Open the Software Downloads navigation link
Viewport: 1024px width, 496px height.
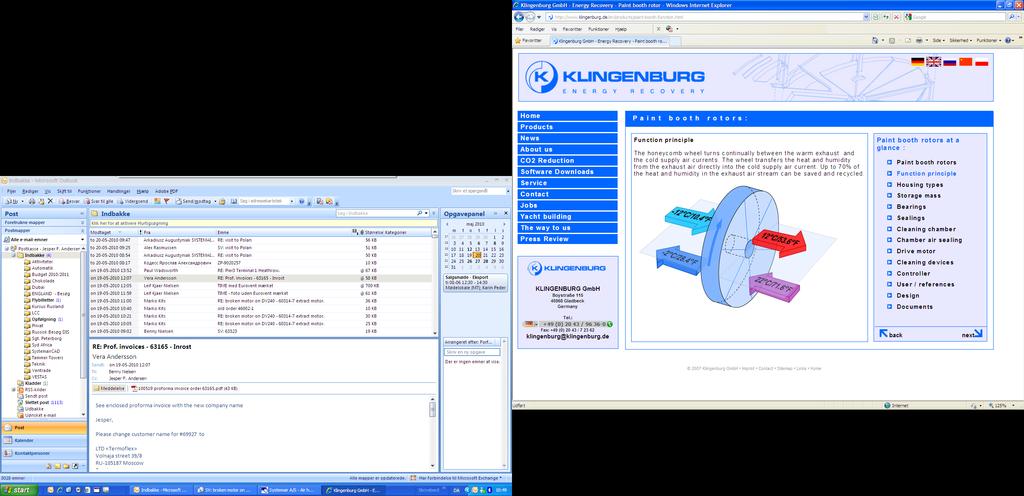[568, 172]
